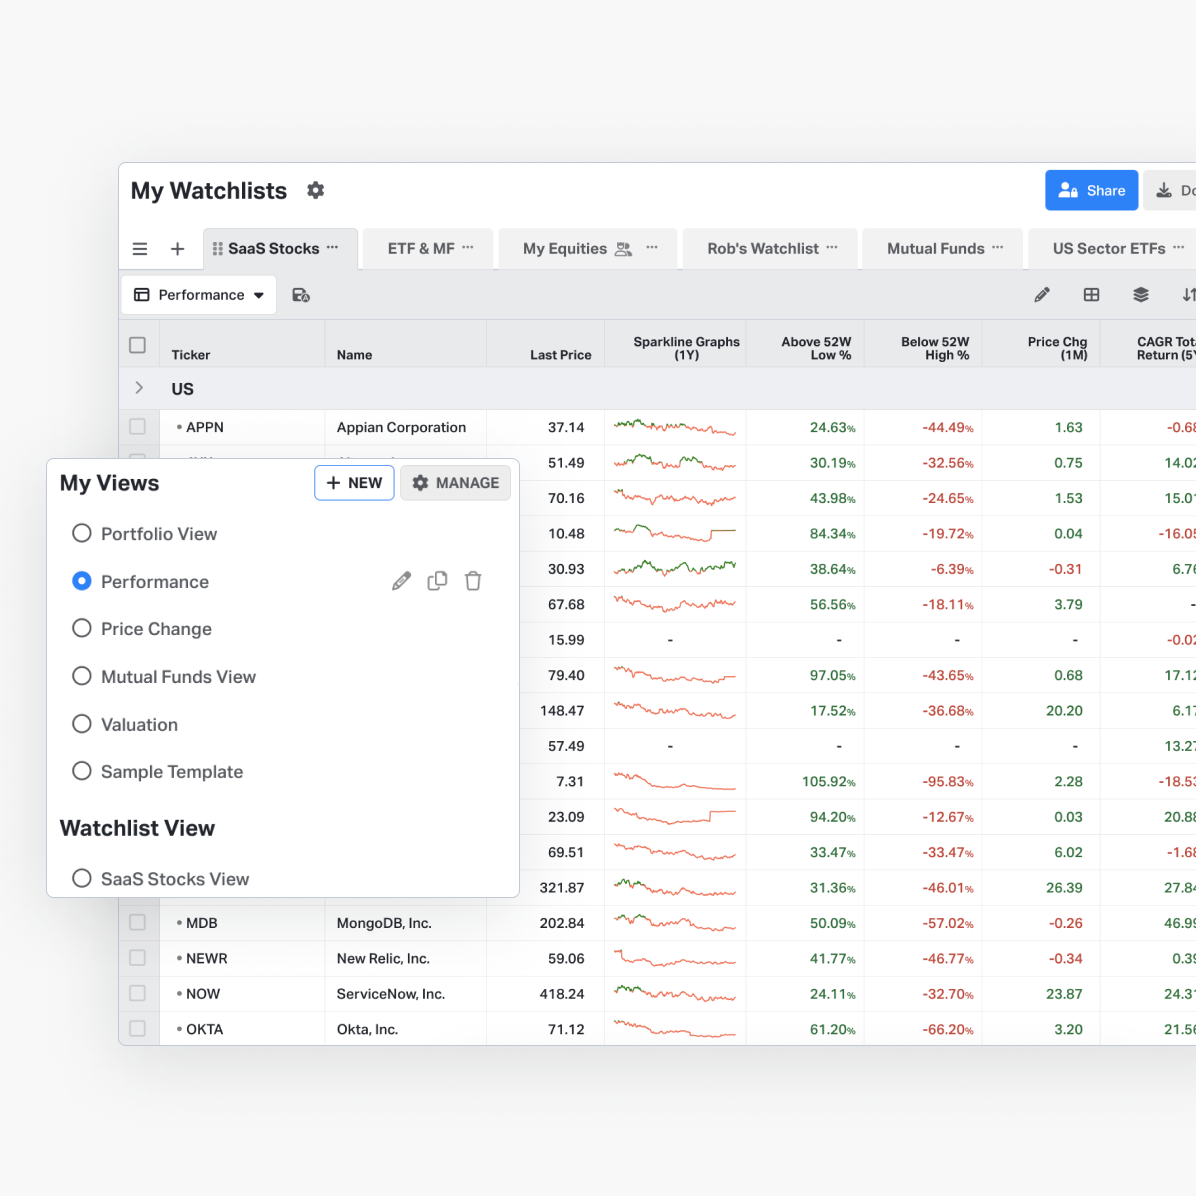
Task: Delete the Performance view with trash icon
Action: [x=473, y=581]
